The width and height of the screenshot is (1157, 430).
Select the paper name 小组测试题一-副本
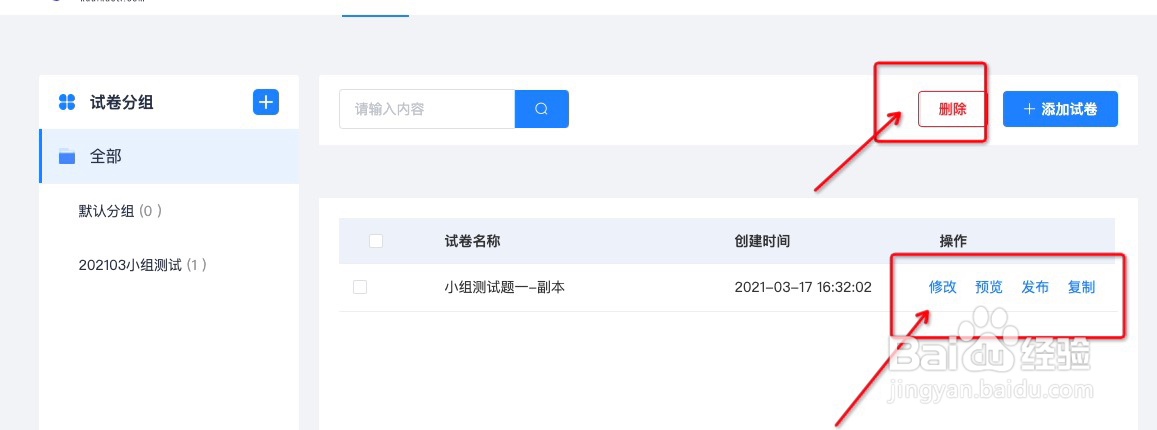(x=511, y=287)
